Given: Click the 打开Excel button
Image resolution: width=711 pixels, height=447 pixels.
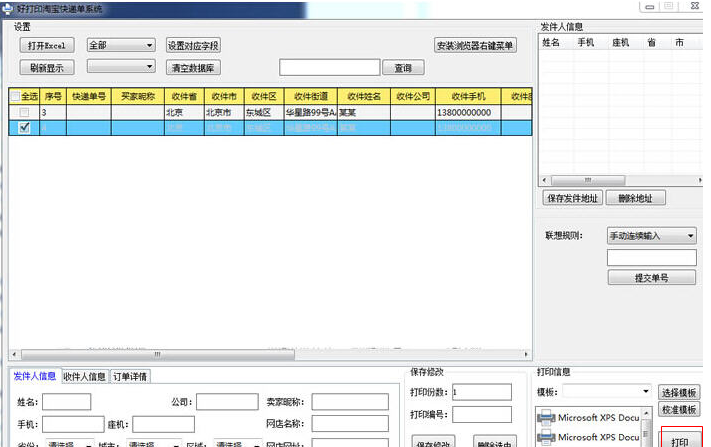Looking at the screenshot, I should point(47,46).
